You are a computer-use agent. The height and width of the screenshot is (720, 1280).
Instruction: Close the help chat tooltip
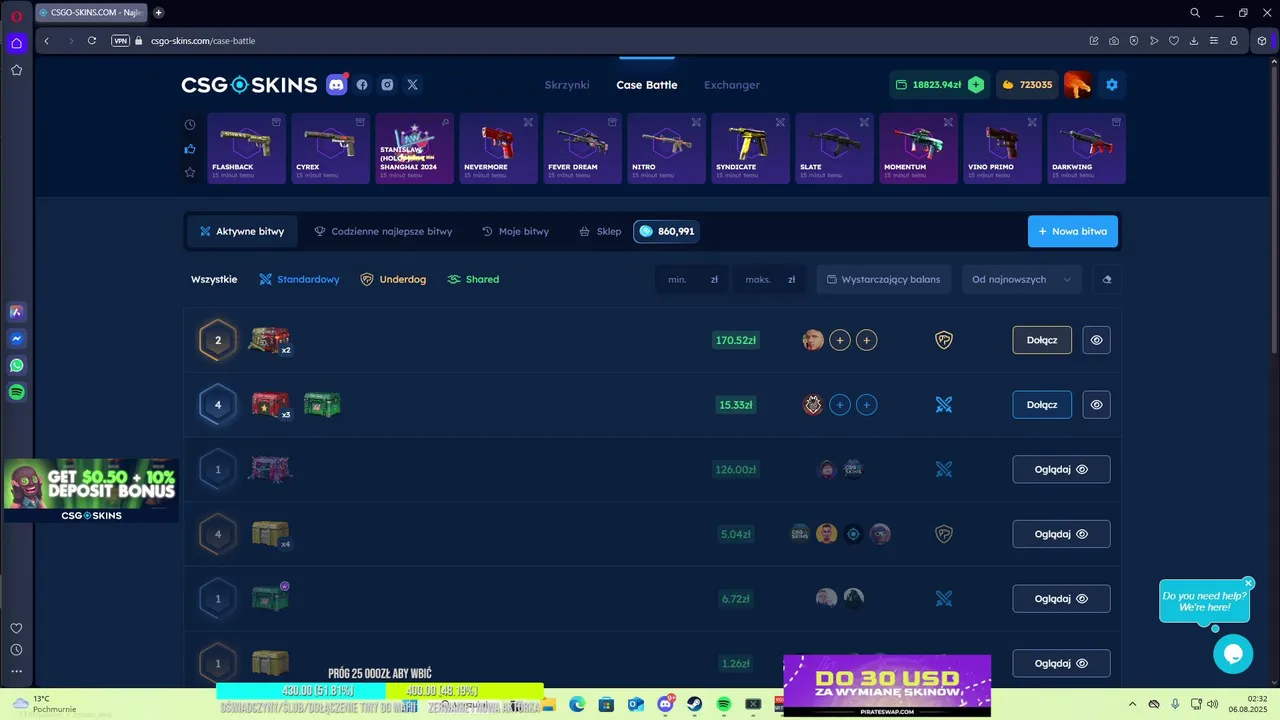click(1248, 583)
